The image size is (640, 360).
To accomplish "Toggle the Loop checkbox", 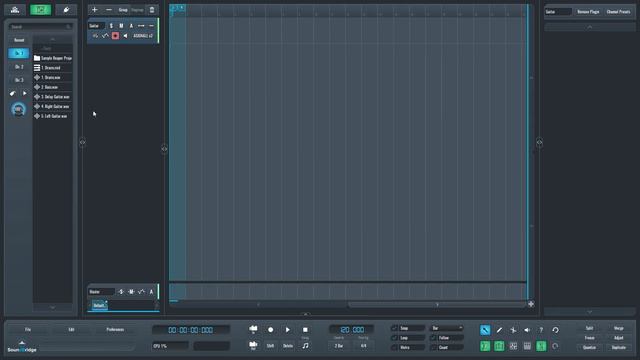I will (x=394, y=338).
